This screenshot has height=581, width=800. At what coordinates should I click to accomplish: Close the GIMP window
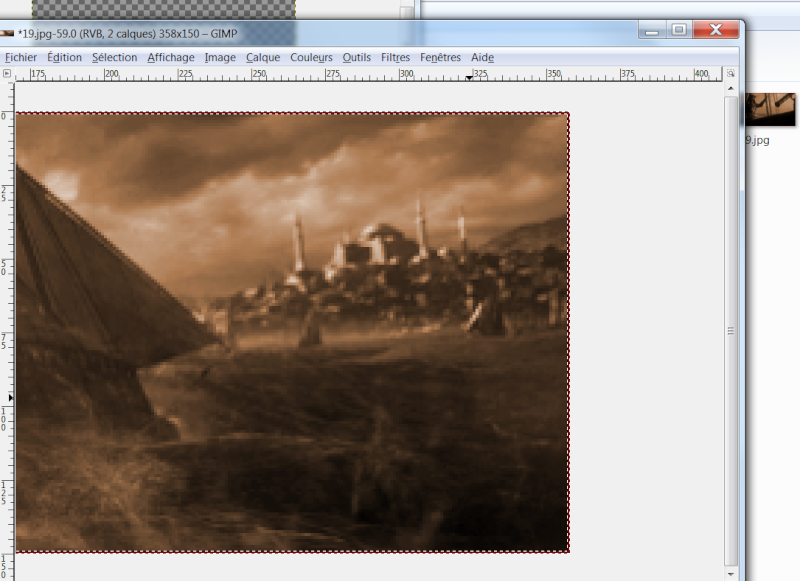tap(716, 30)
